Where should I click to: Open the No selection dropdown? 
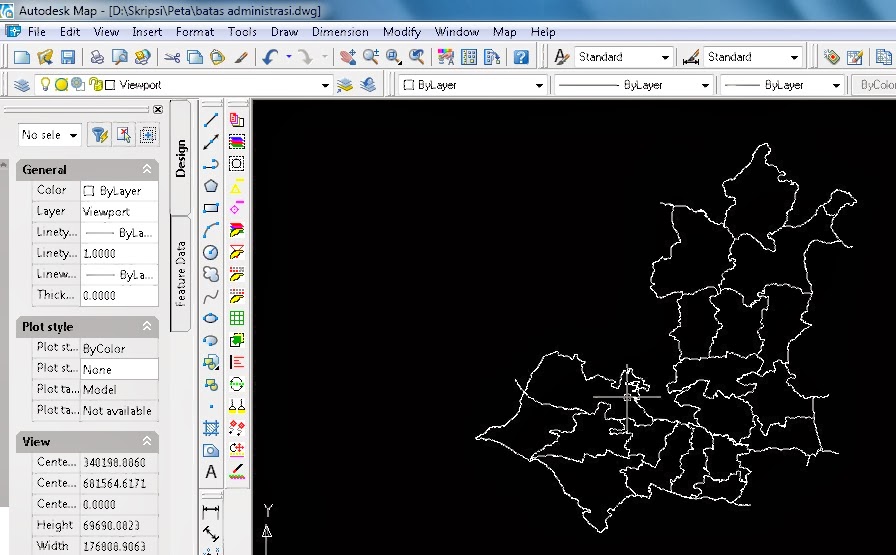(73, 135)
